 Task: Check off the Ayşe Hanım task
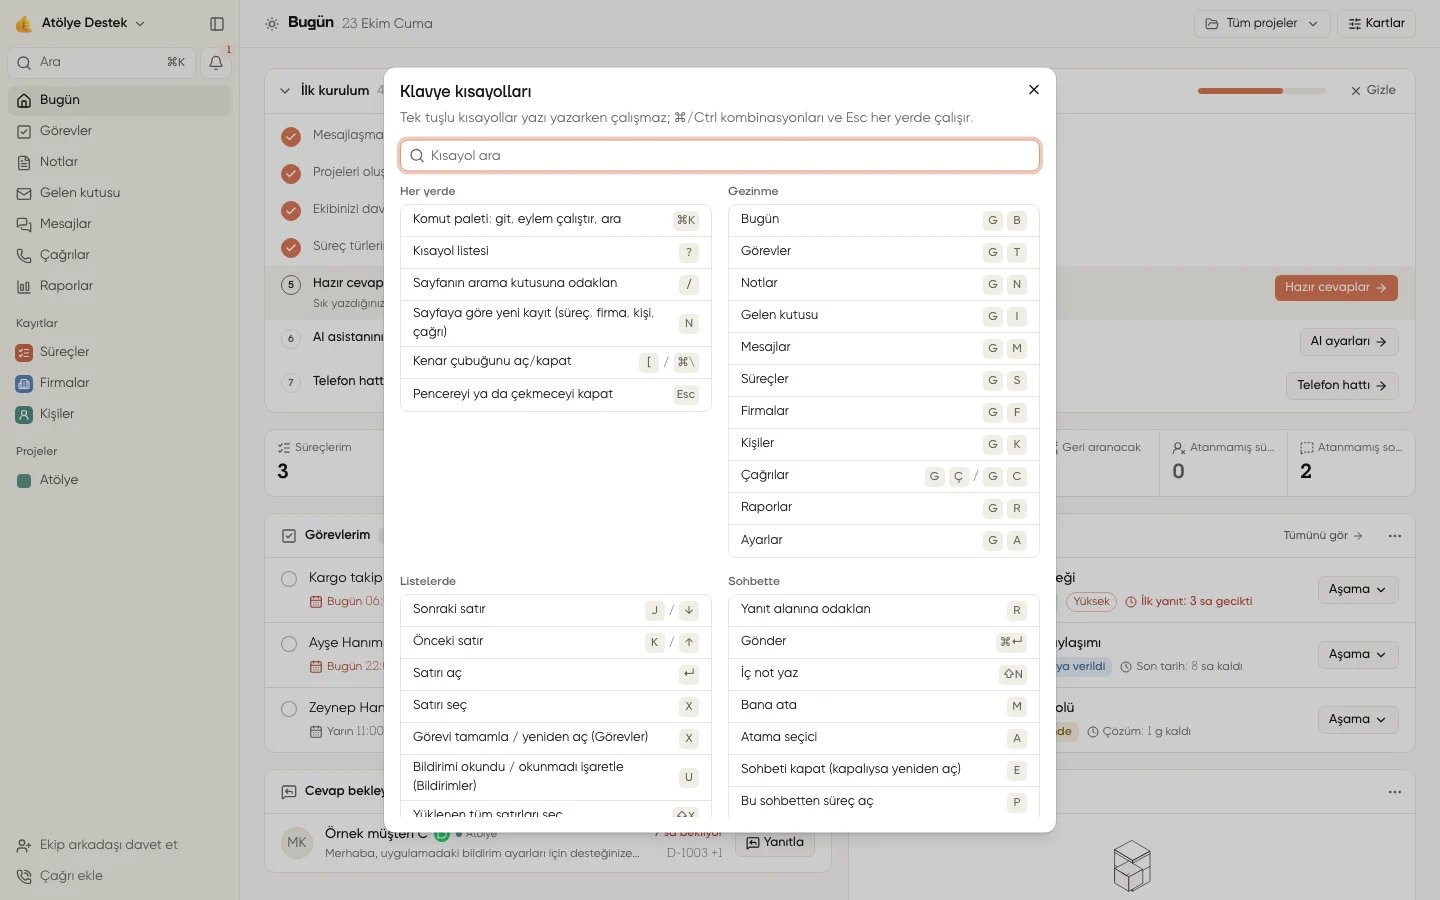pyautogui.click(x=289, y=643)
